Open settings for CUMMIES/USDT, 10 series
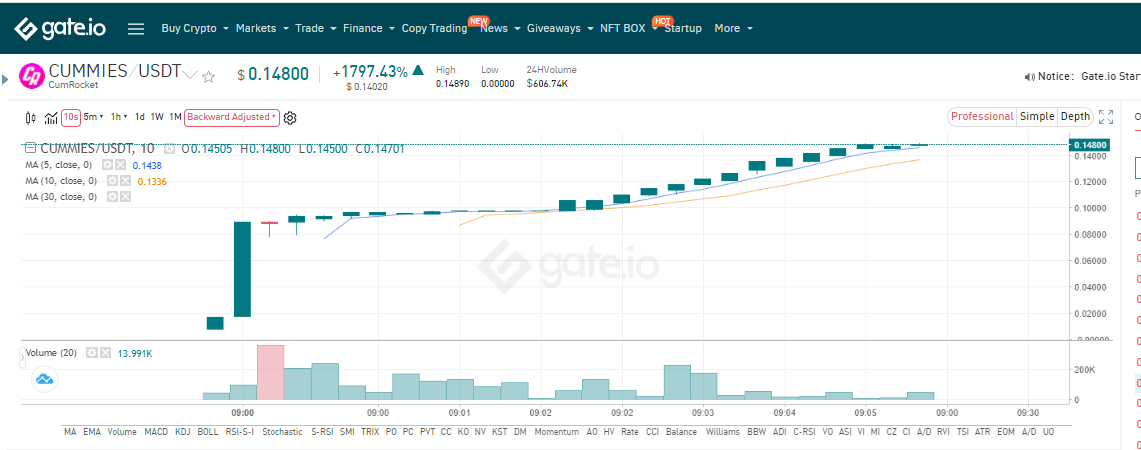Image resolution: width=1141 pixels, height=450 pixels. click(170, 149)
